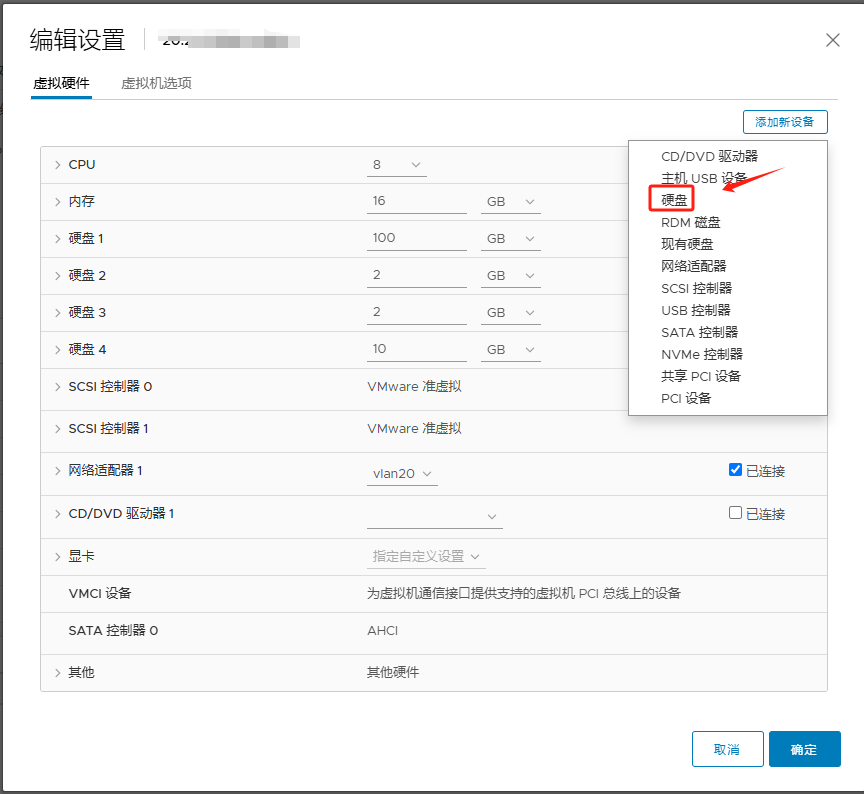Click VMware 准虚拟 for SCSI 控制器 1
The height and width of the screenshot is (794, 864).
pos(414,429)
